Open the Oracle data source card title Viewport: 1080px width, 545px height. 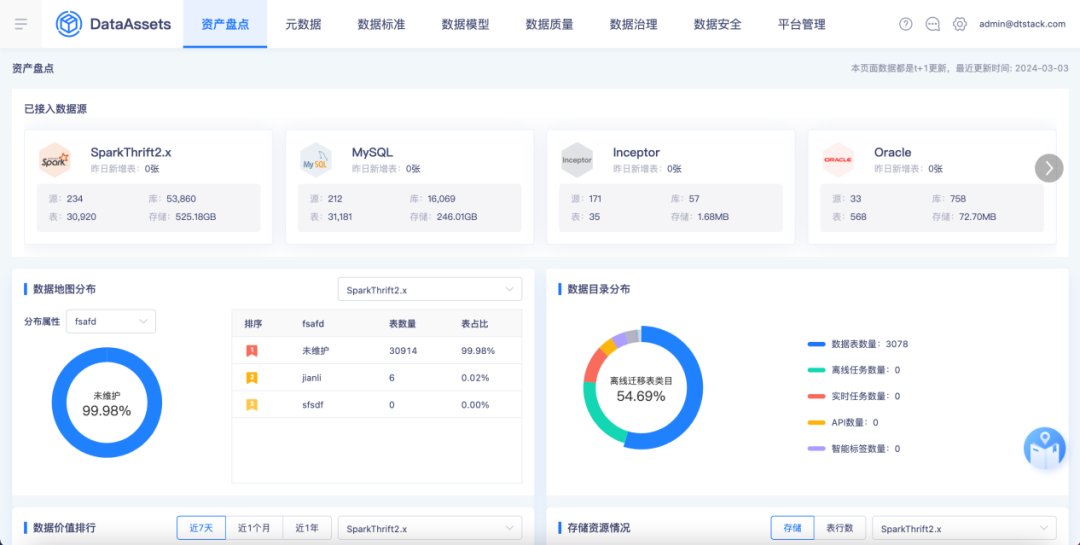[x=893, y=152]
